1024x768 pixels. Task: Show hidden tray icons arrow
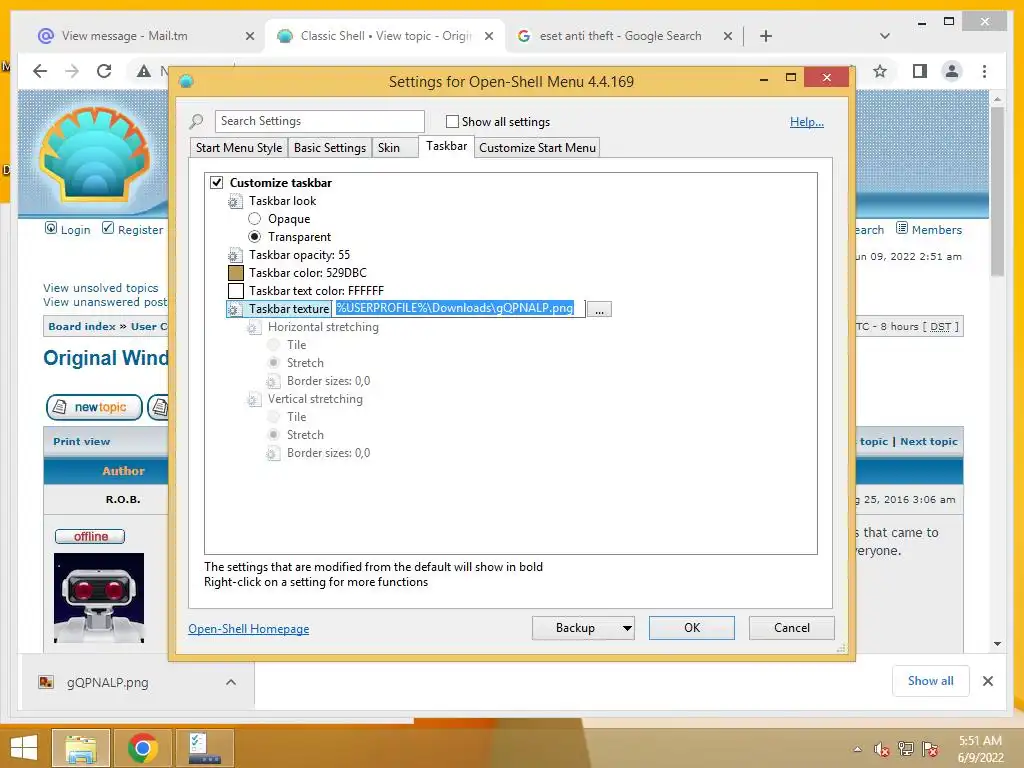tap(857, 749)
